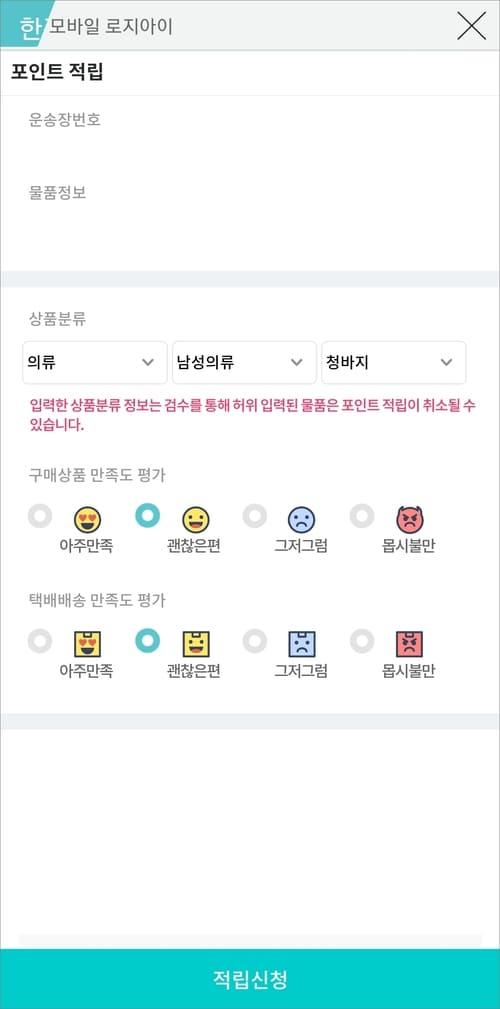500x1009 pixels.
Task: Click the blue sad face product emoji
Action: pos(301,520)
